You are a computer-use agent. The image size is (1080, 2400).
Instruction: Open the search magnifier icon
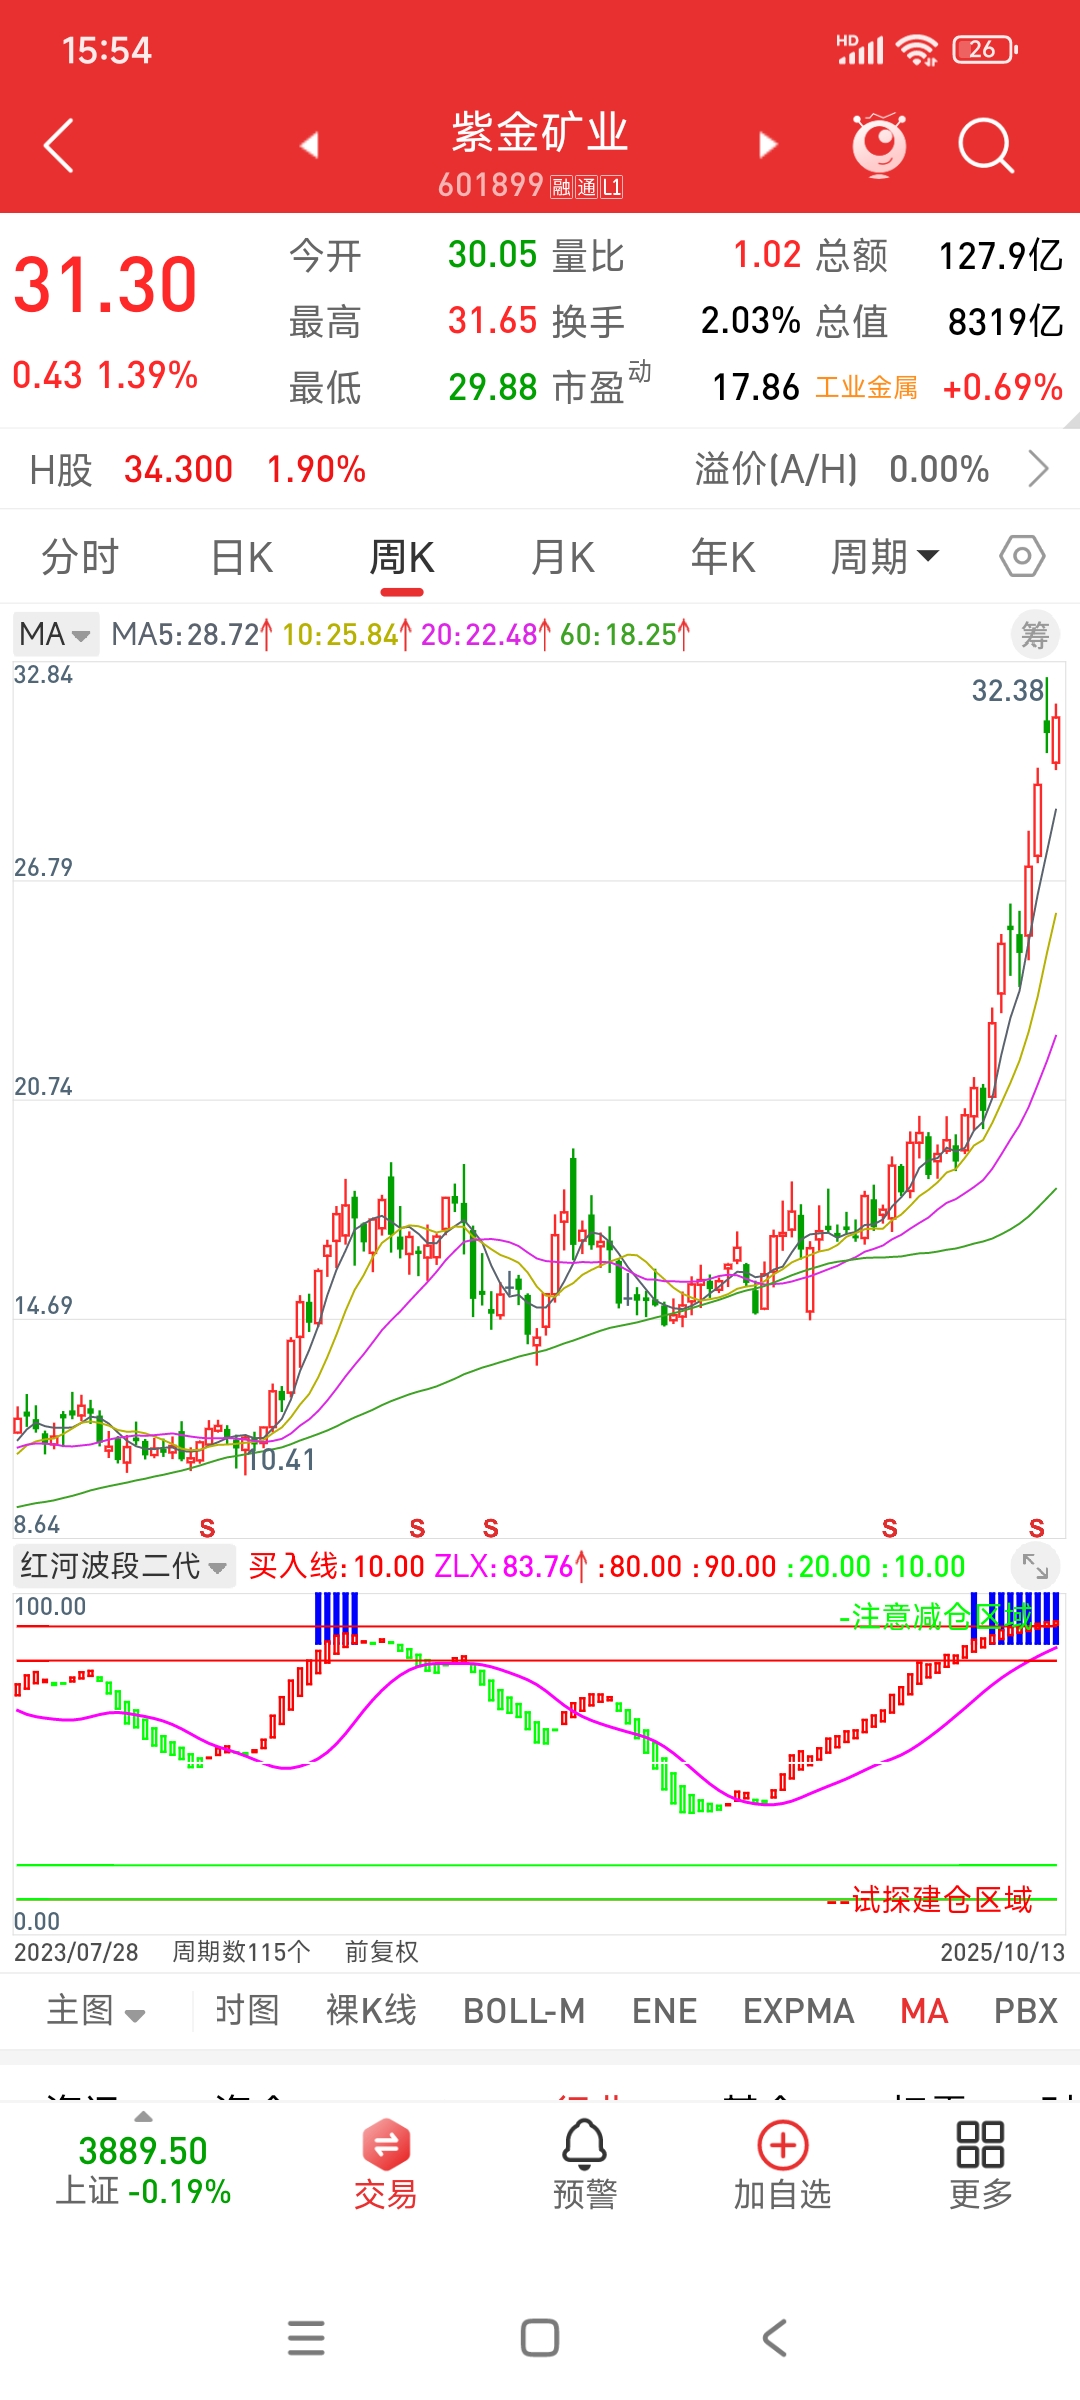[986, 146]
